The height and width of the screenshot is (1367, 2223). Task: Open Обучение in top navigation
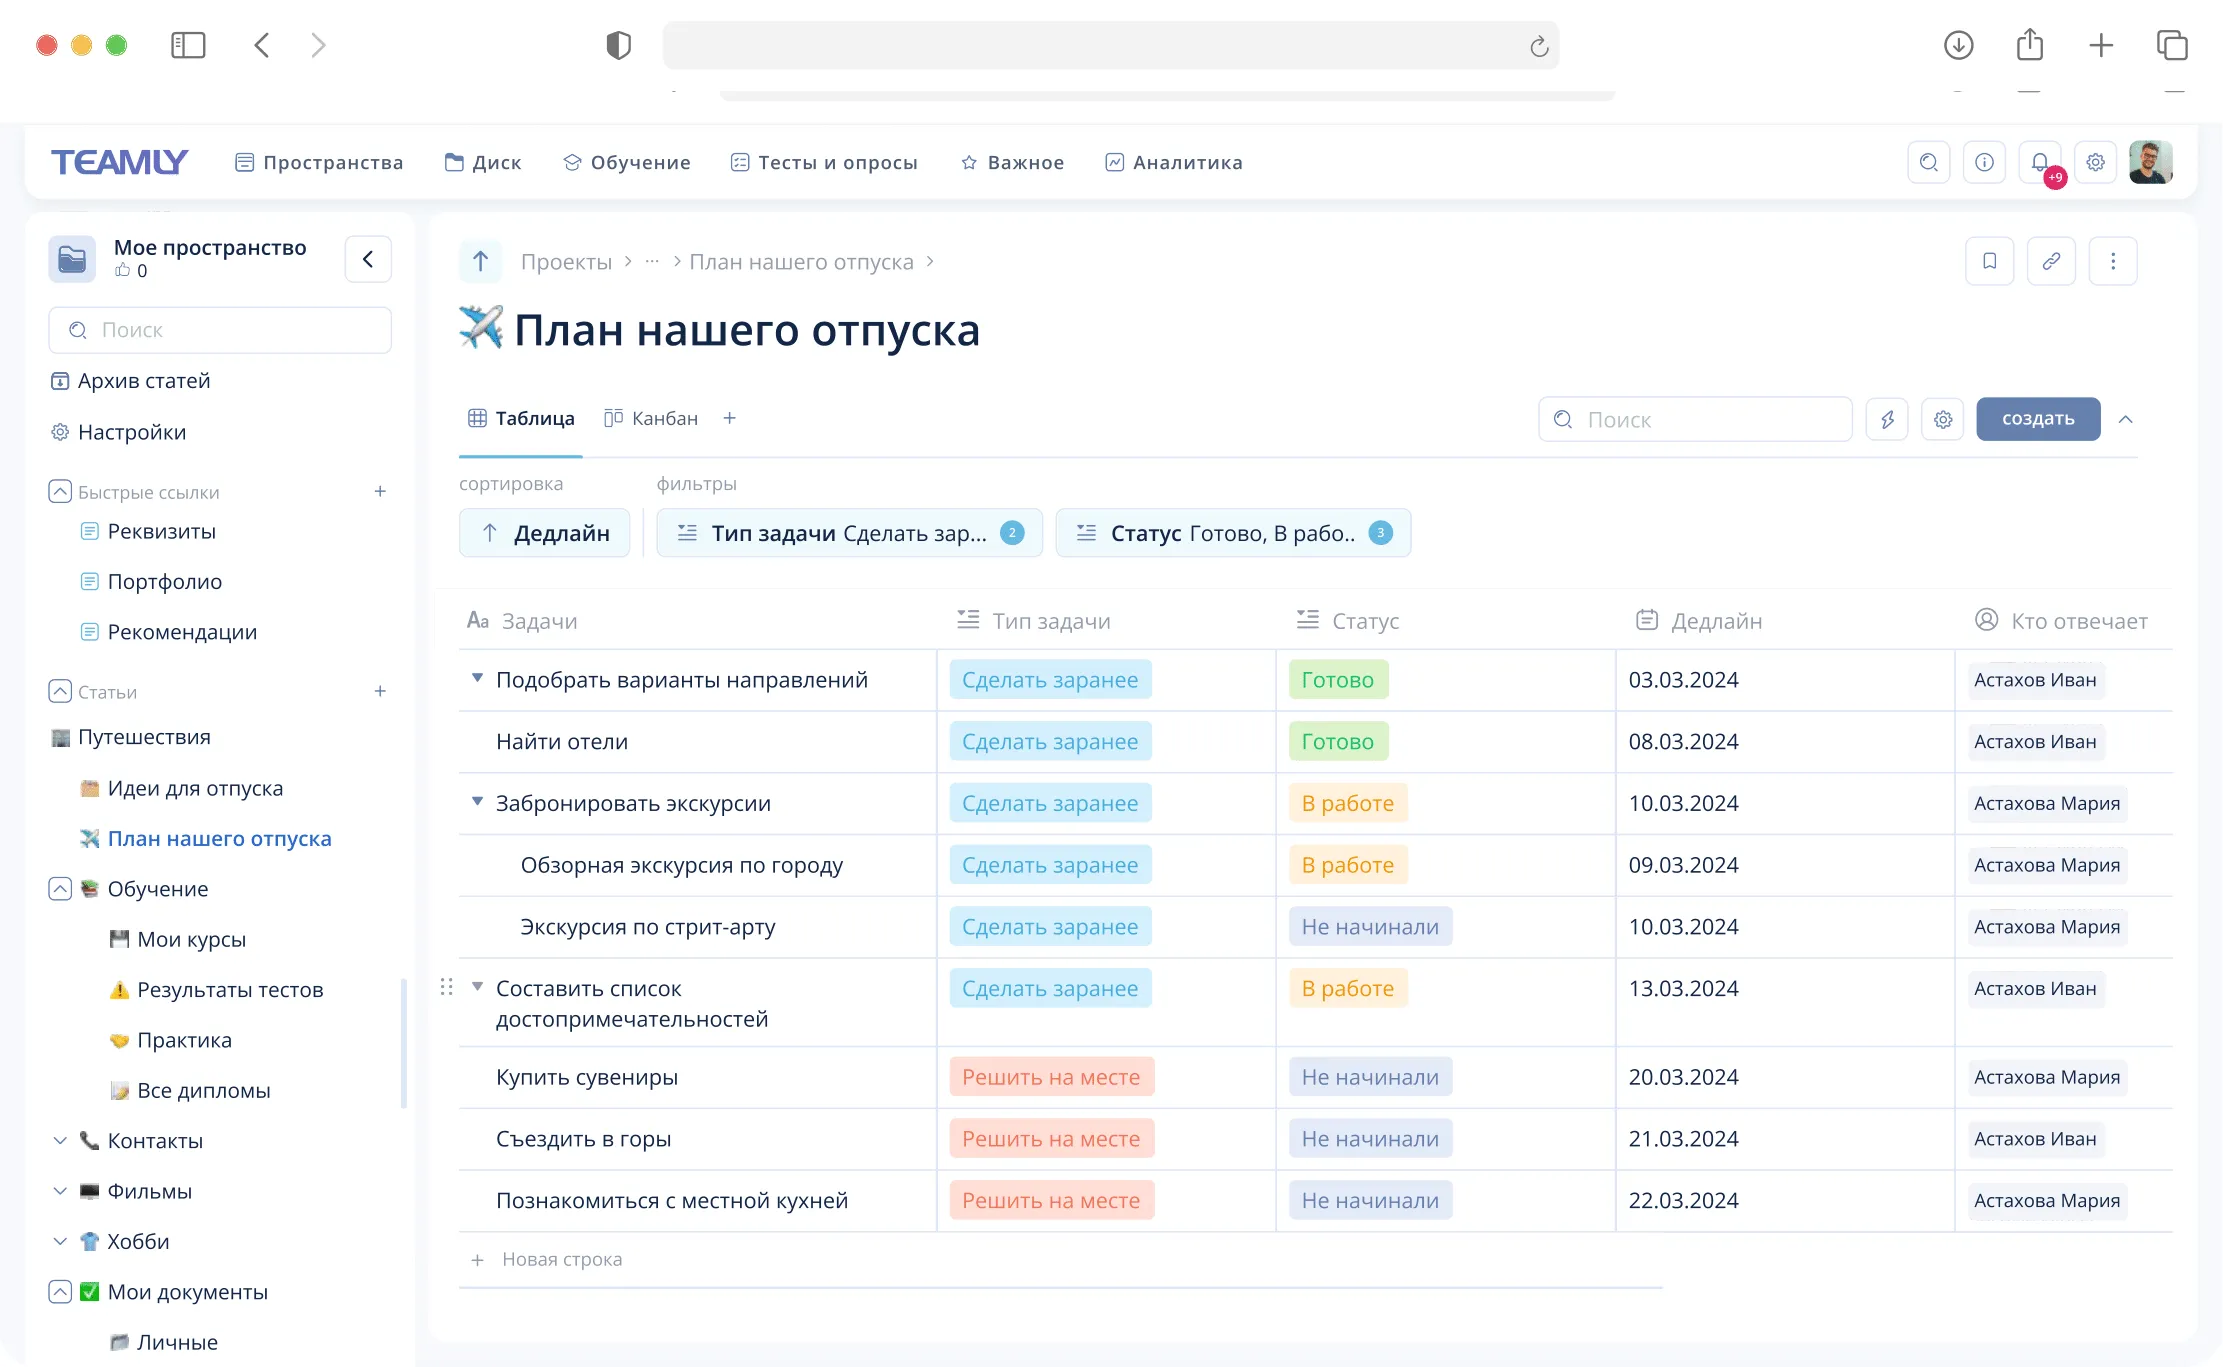(627, 162)
